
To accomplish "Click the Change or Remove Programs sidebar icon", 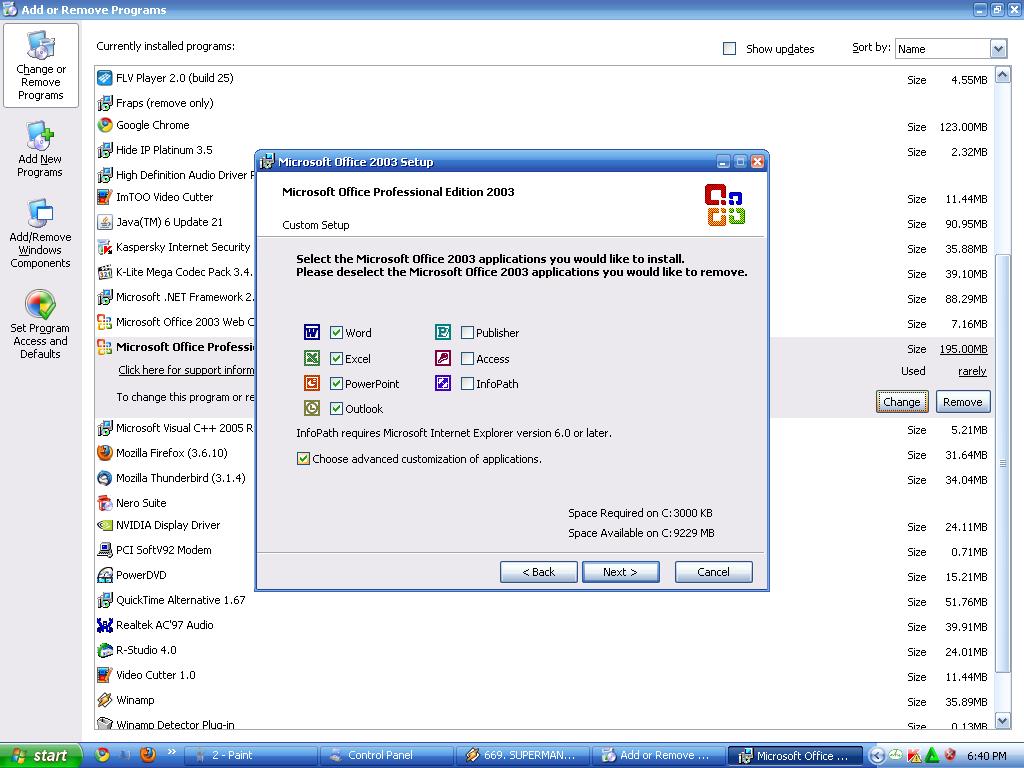I will [40, 65].
